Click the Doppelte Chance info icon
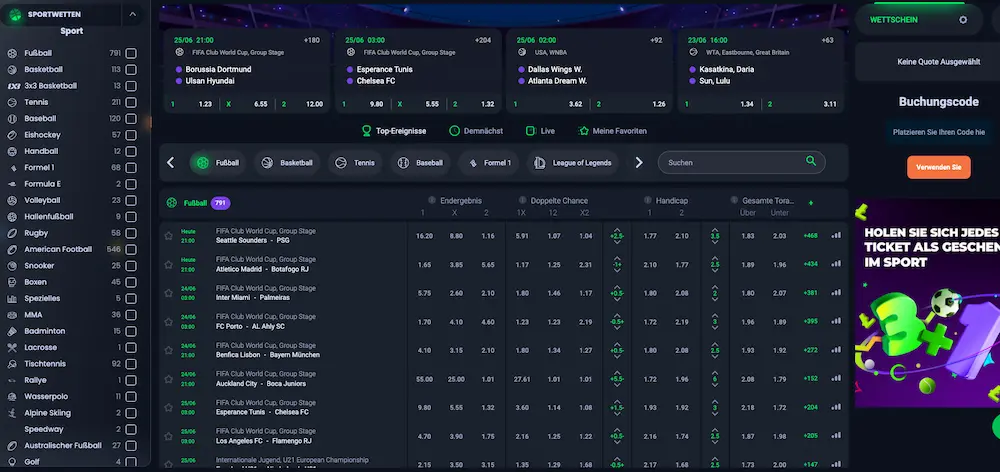 click(x=522, y=200)
